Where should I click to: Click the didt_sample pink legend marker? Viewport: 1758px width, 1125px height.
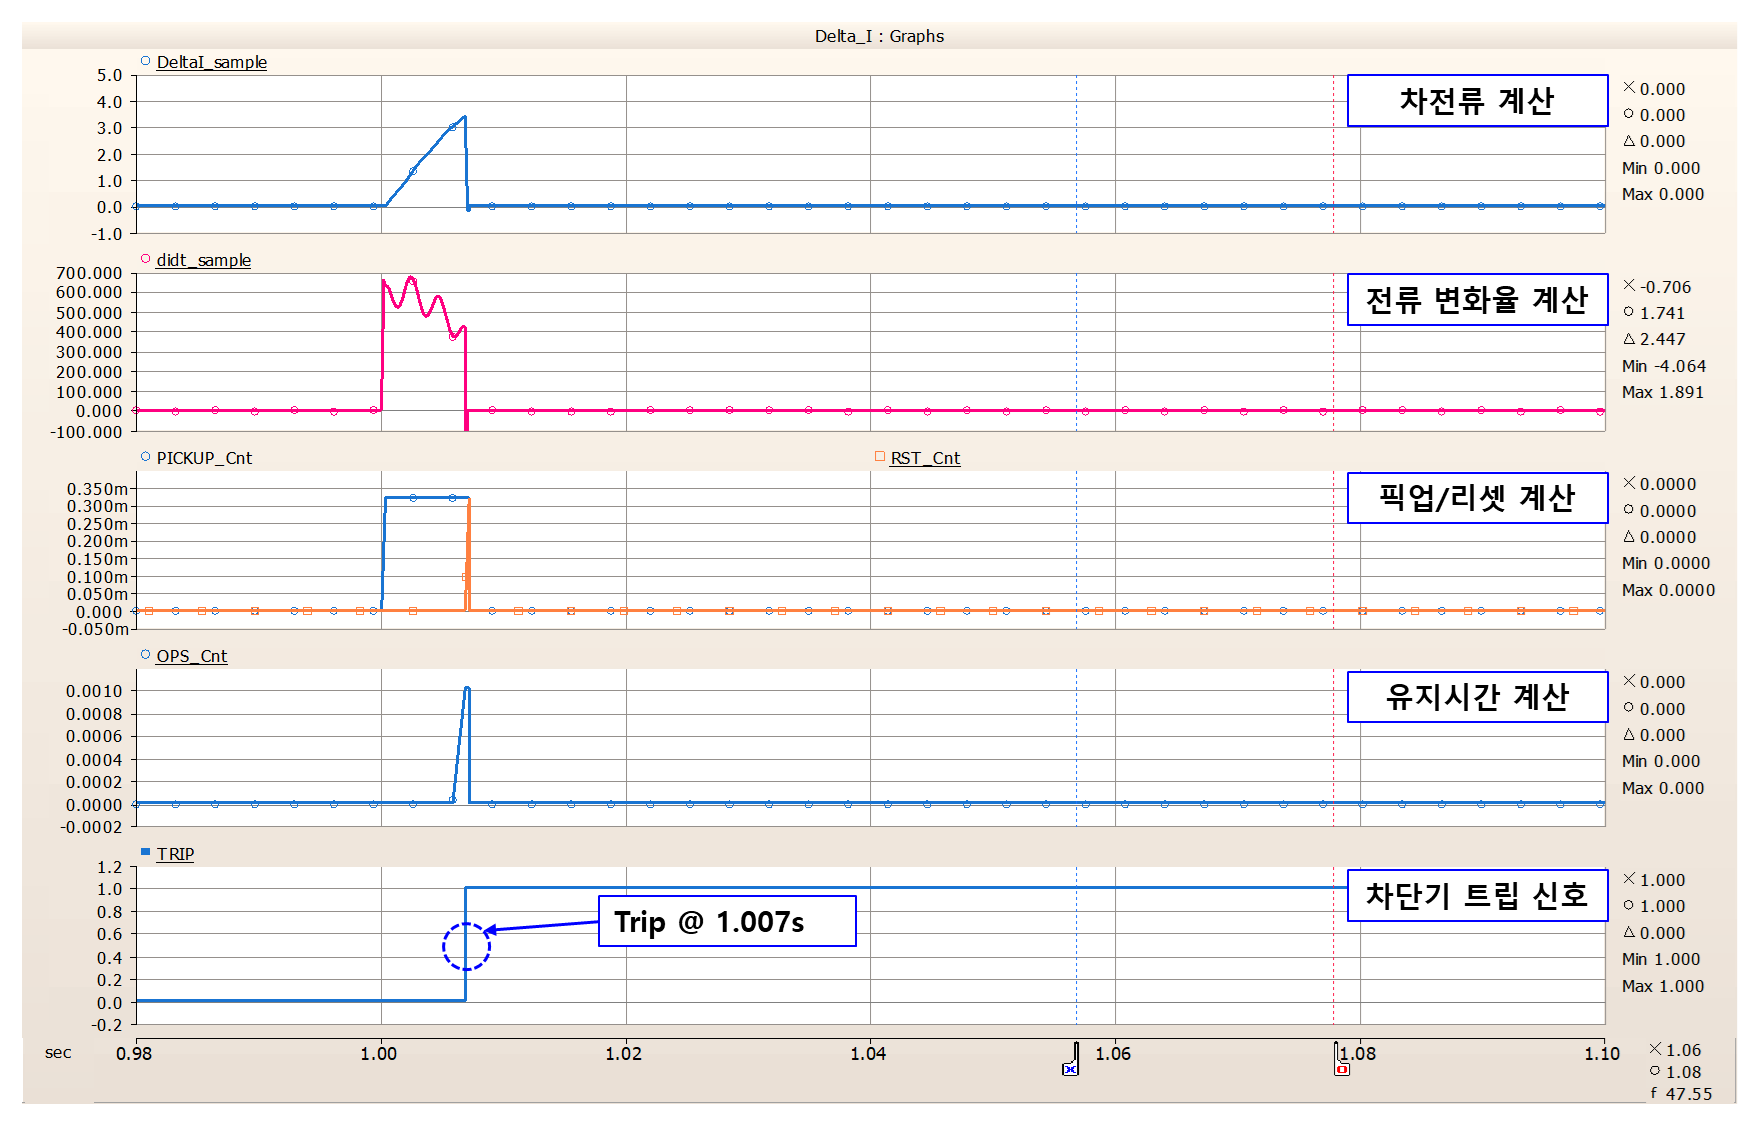pyautogui.click(x=145, y=259)
